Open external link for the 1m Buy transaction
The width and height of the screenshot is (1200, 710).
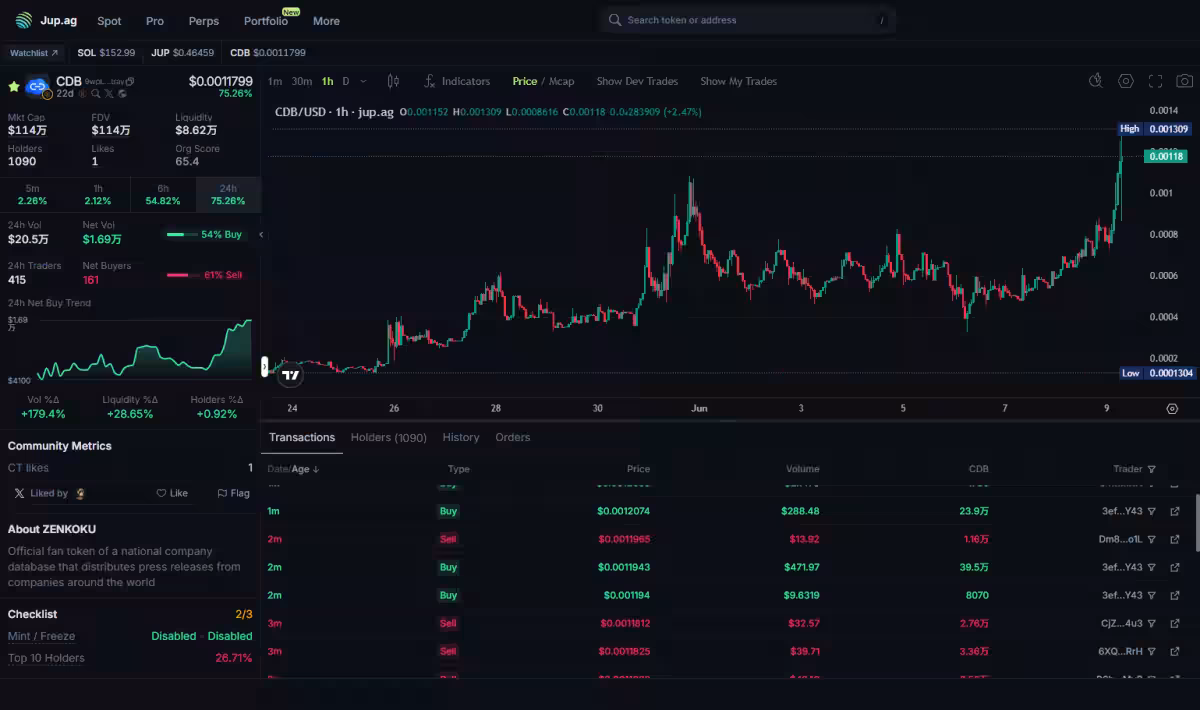click(x=1175, y=511)
